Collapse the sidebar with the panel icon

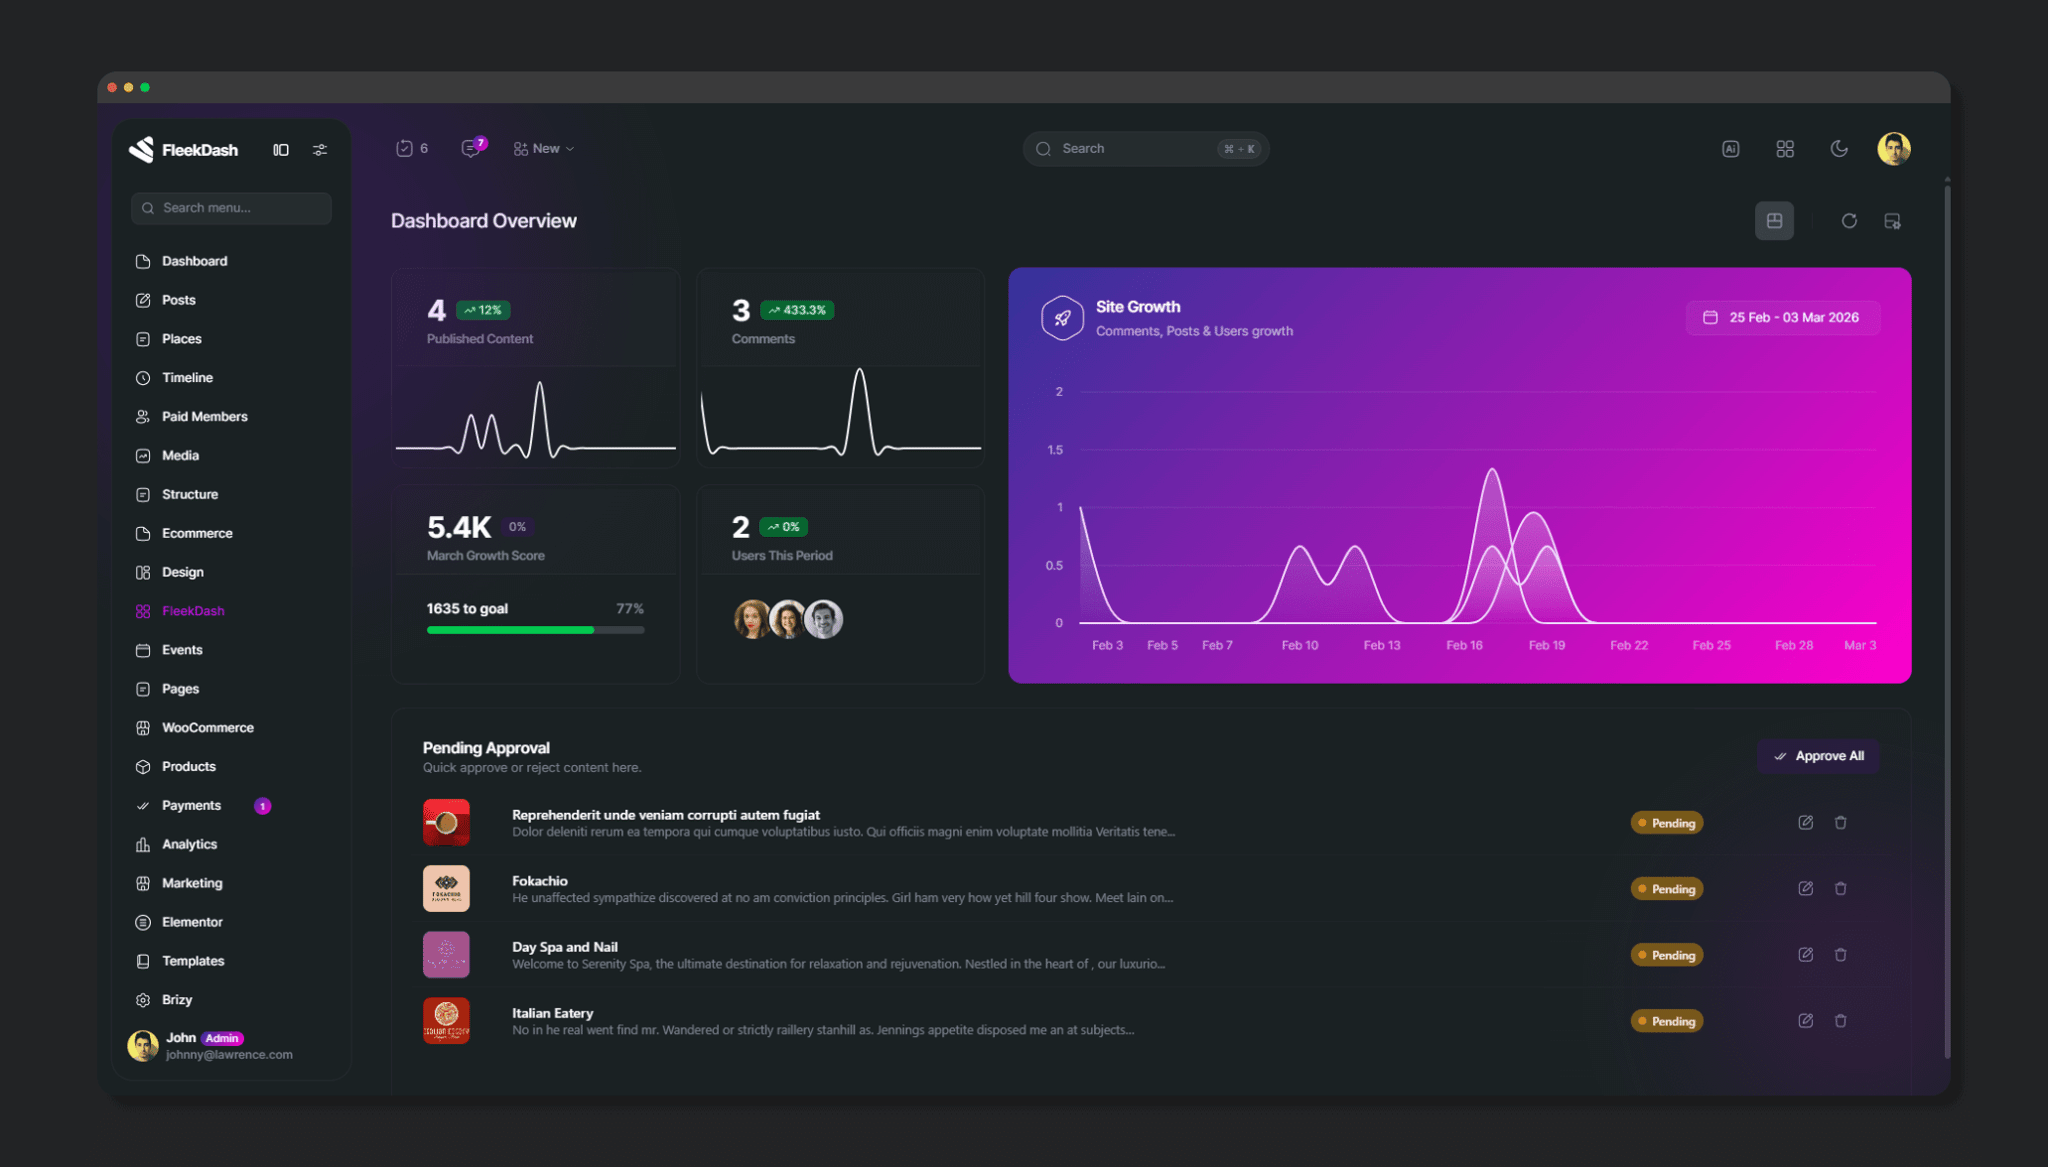(x=281, y=150)
